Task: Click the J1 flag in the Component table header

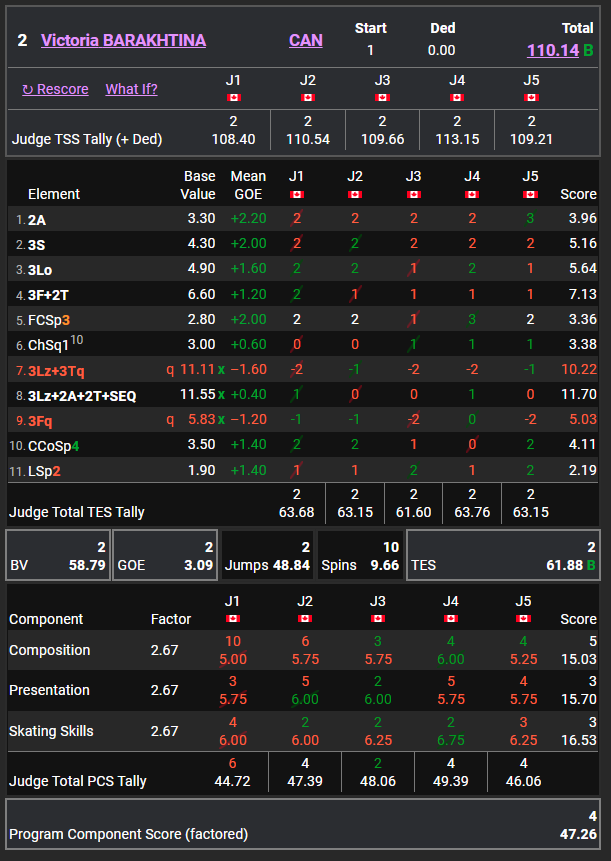Action: tap(233, 619)
